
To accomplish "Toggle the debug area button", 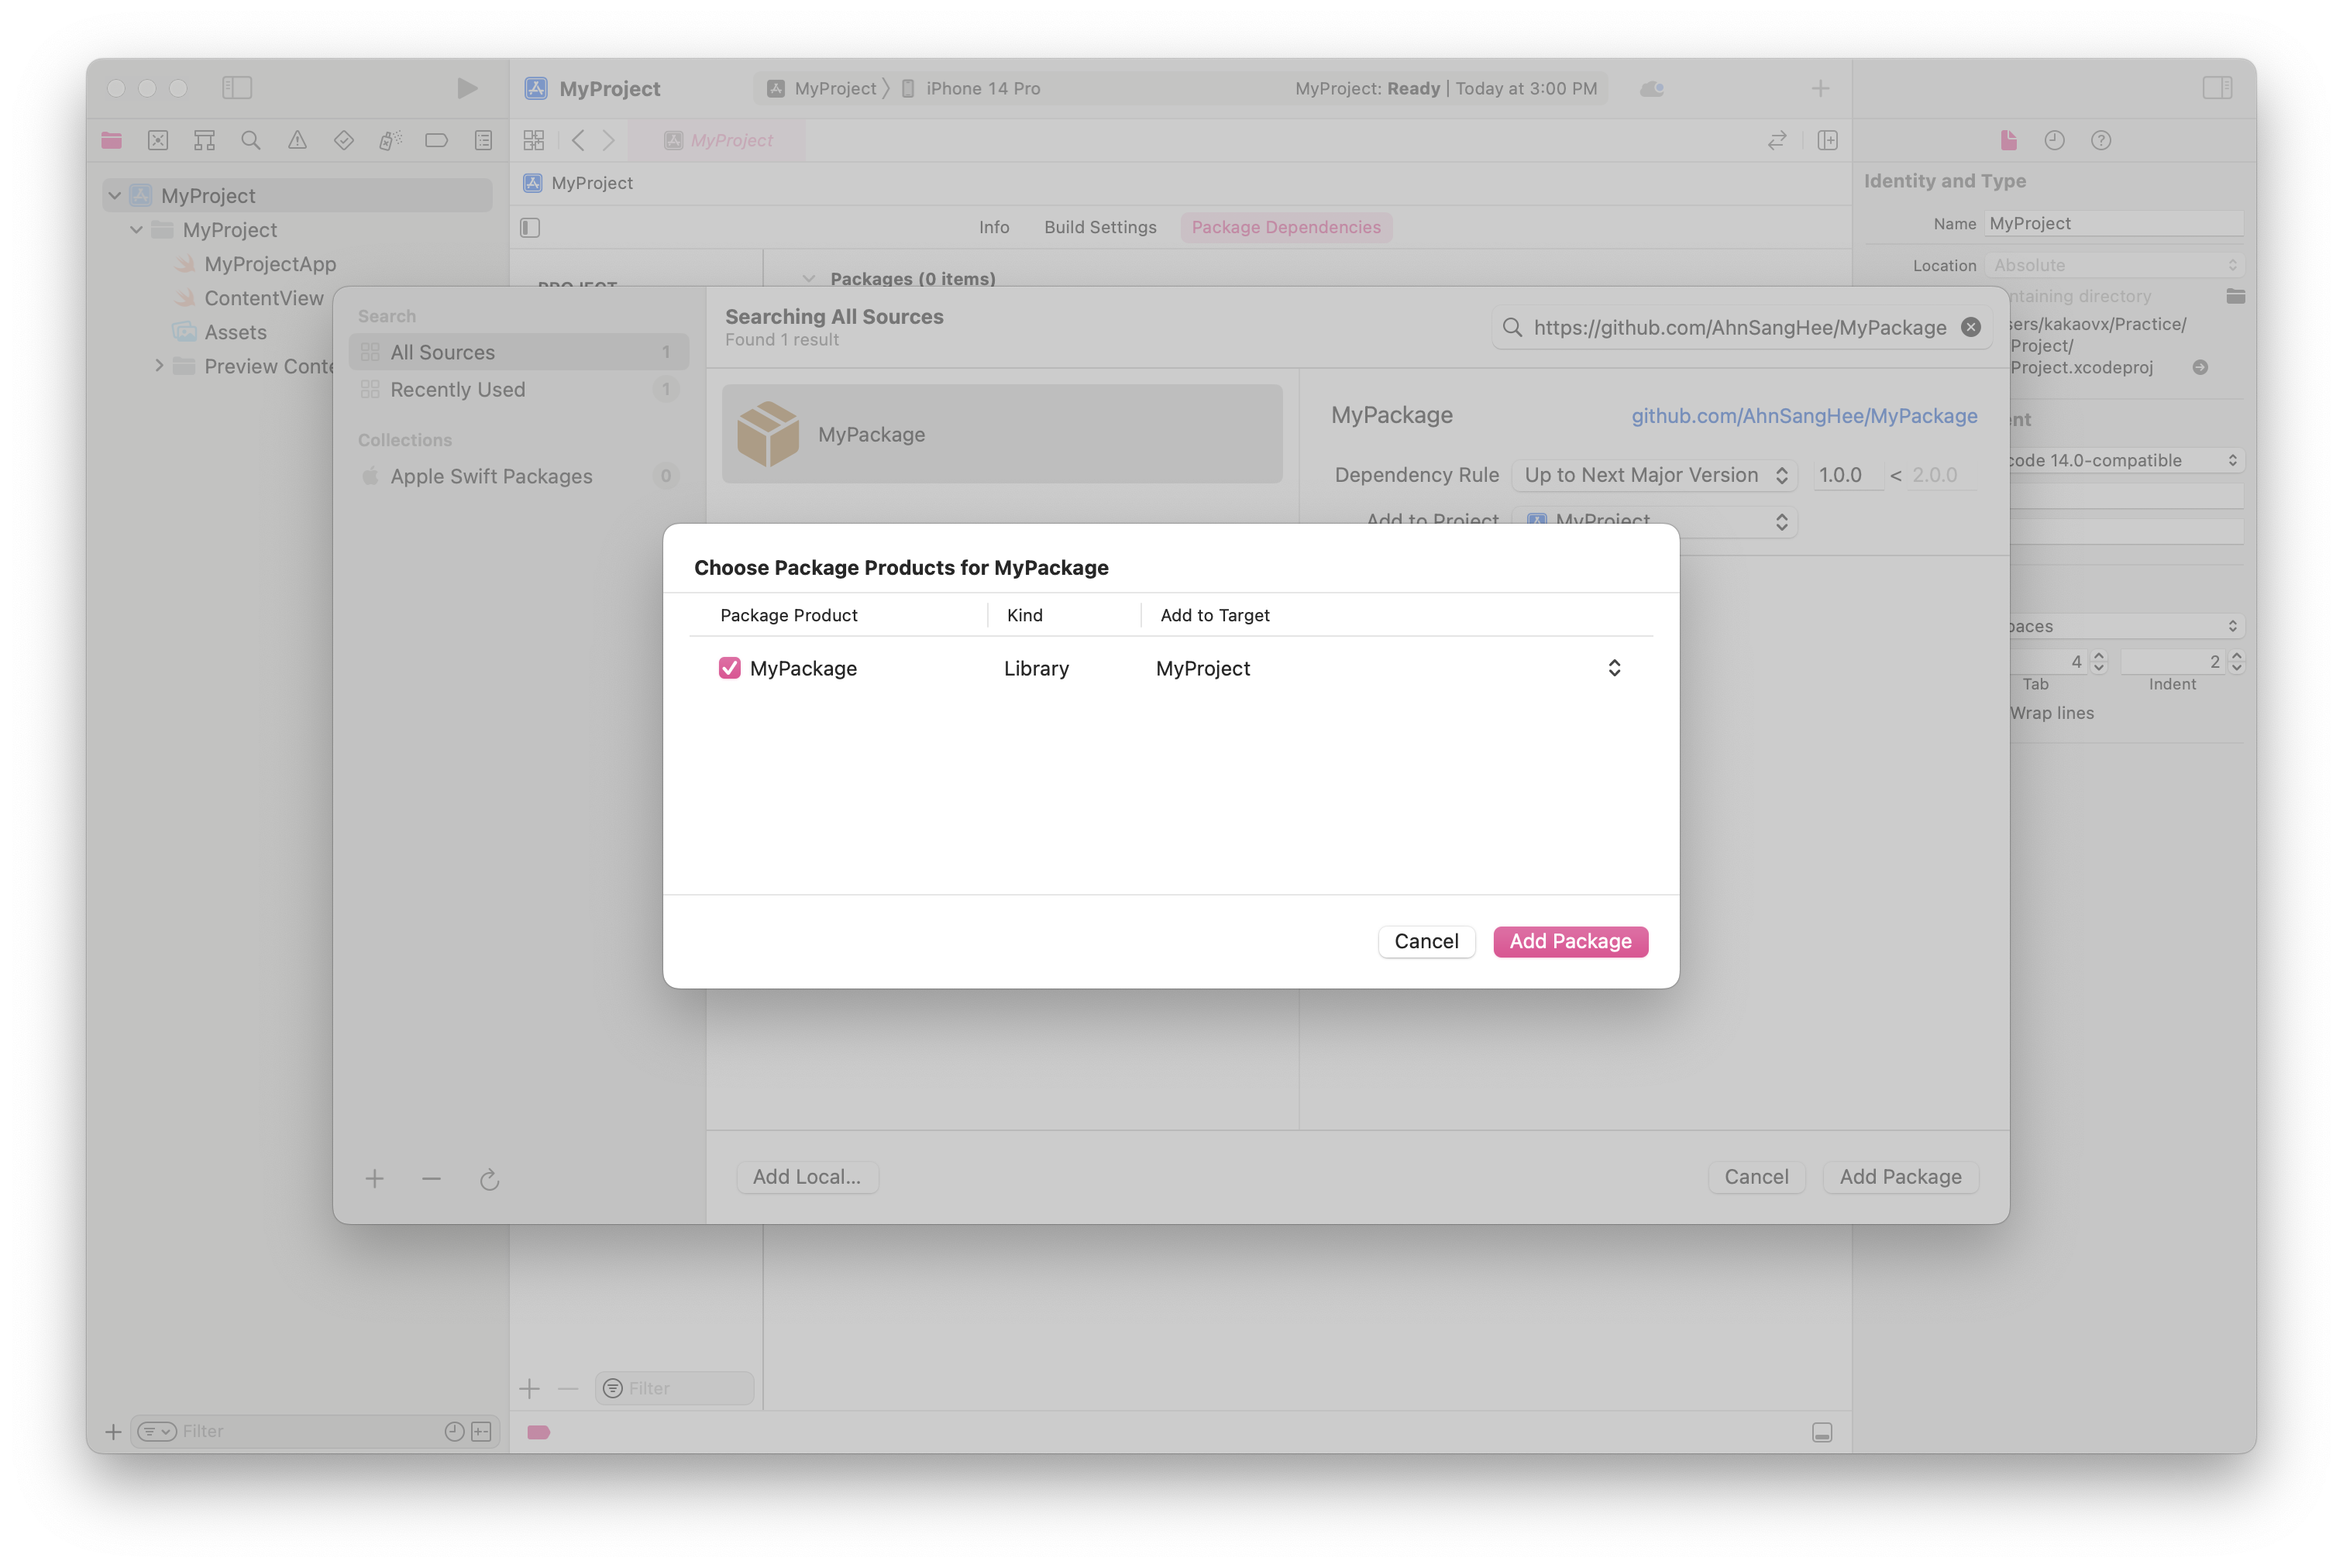I will [x=1822, y=1432].
